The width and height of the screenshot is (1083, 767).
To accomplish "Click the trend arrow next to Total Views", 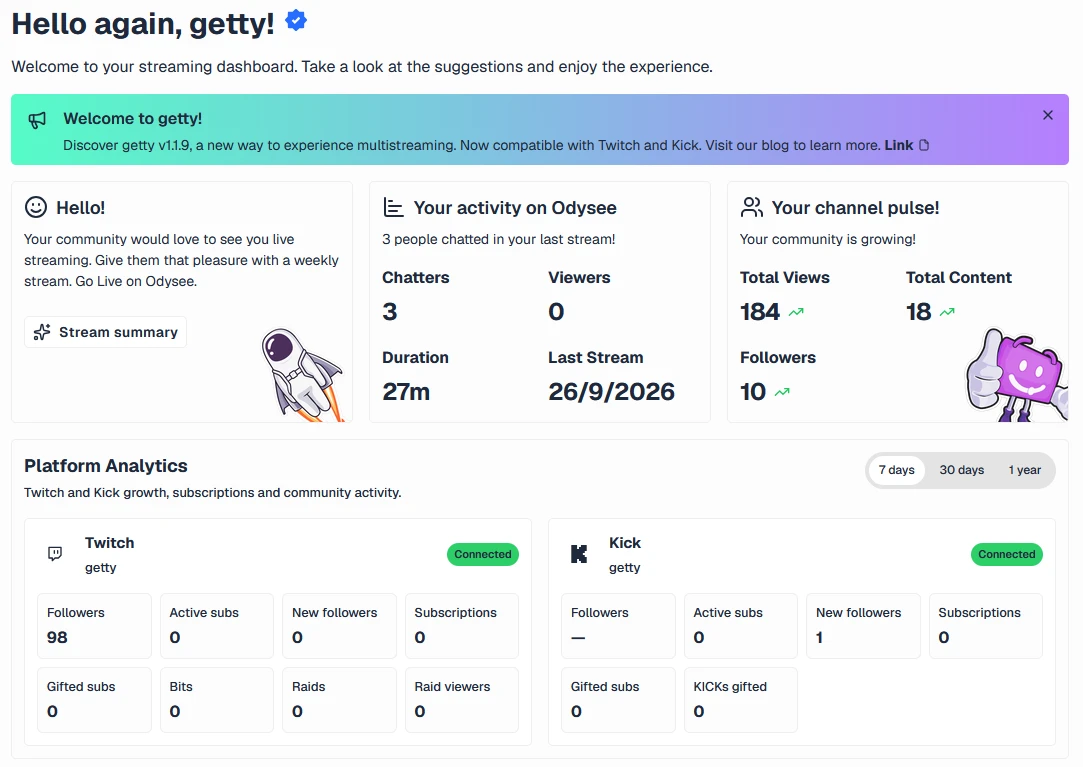I will [796, 312].
